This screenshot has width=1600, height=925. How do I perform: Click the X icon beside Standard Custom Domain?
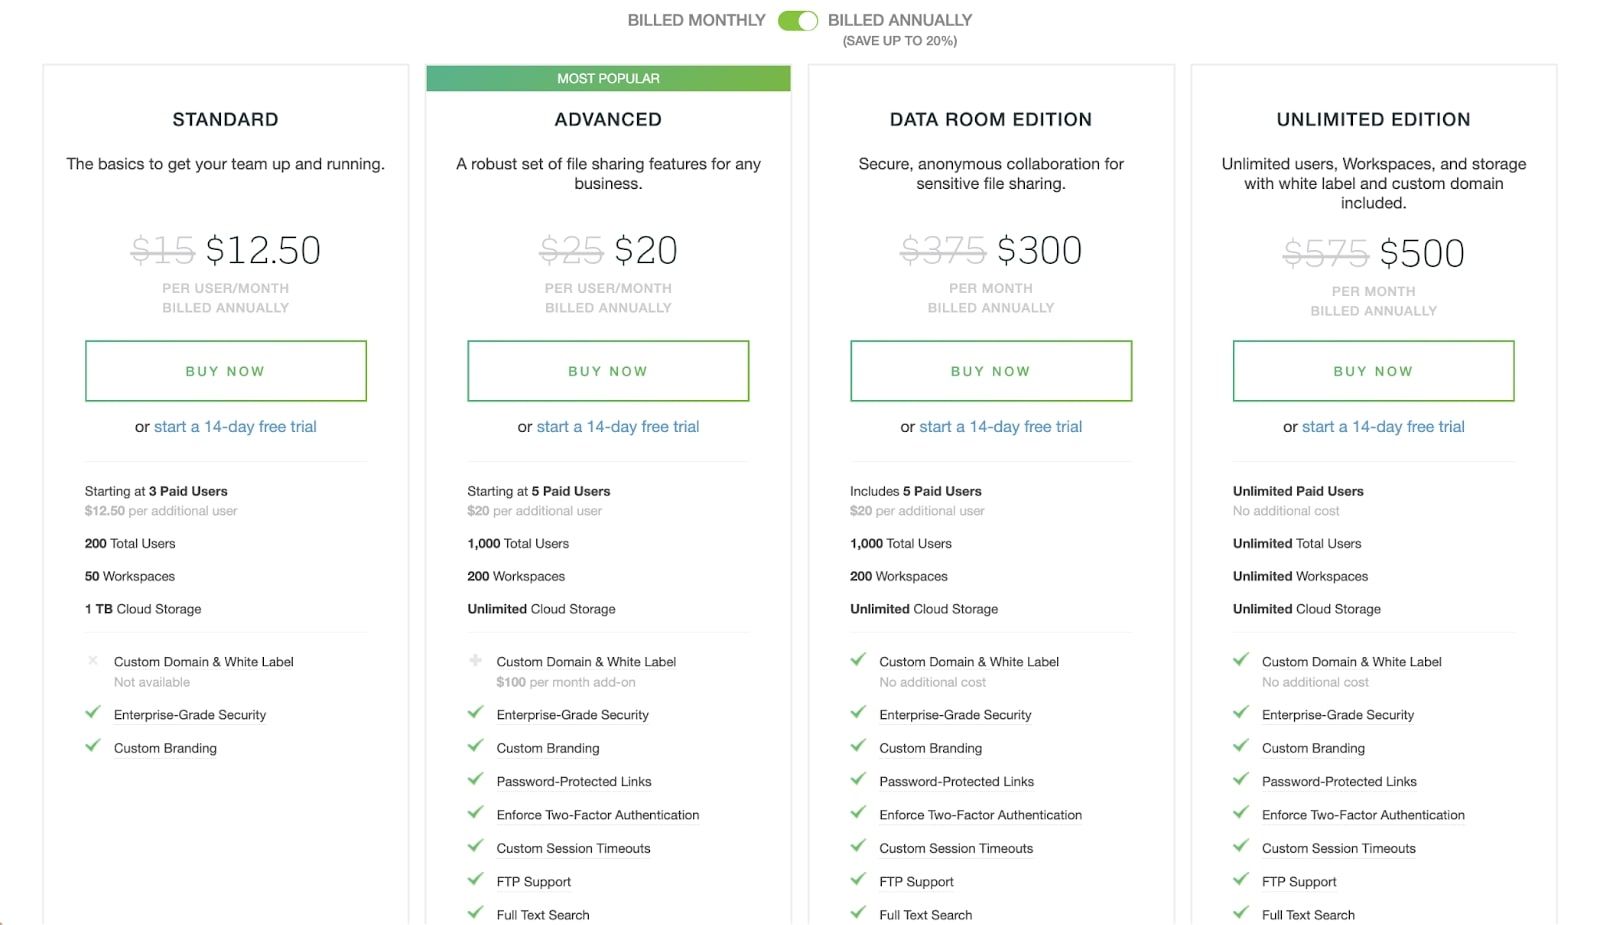pos(93,661)
